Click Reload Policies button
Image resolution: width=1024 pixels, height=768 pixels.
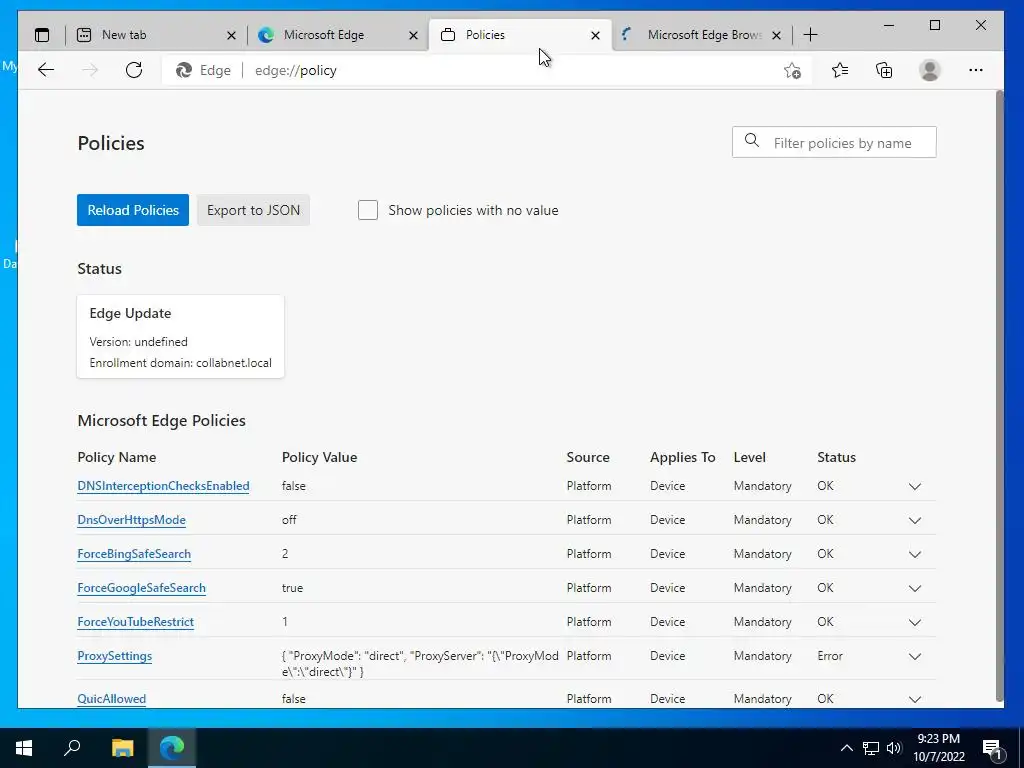point(133,210)
